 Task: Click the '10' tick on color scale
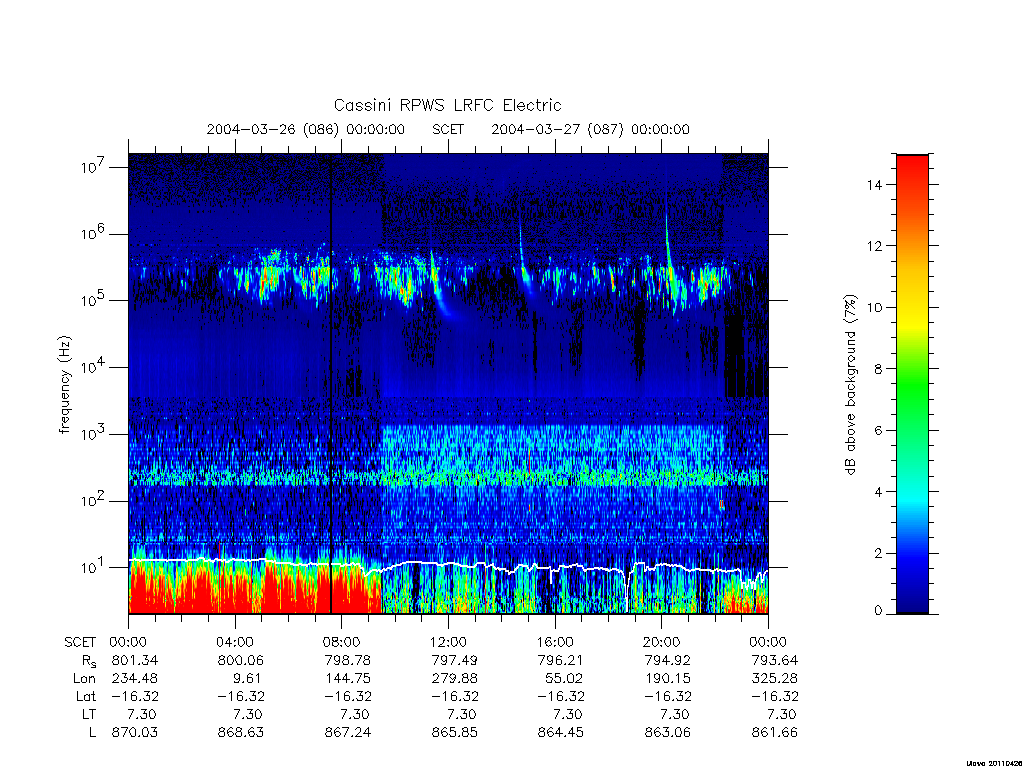point(874,308)
